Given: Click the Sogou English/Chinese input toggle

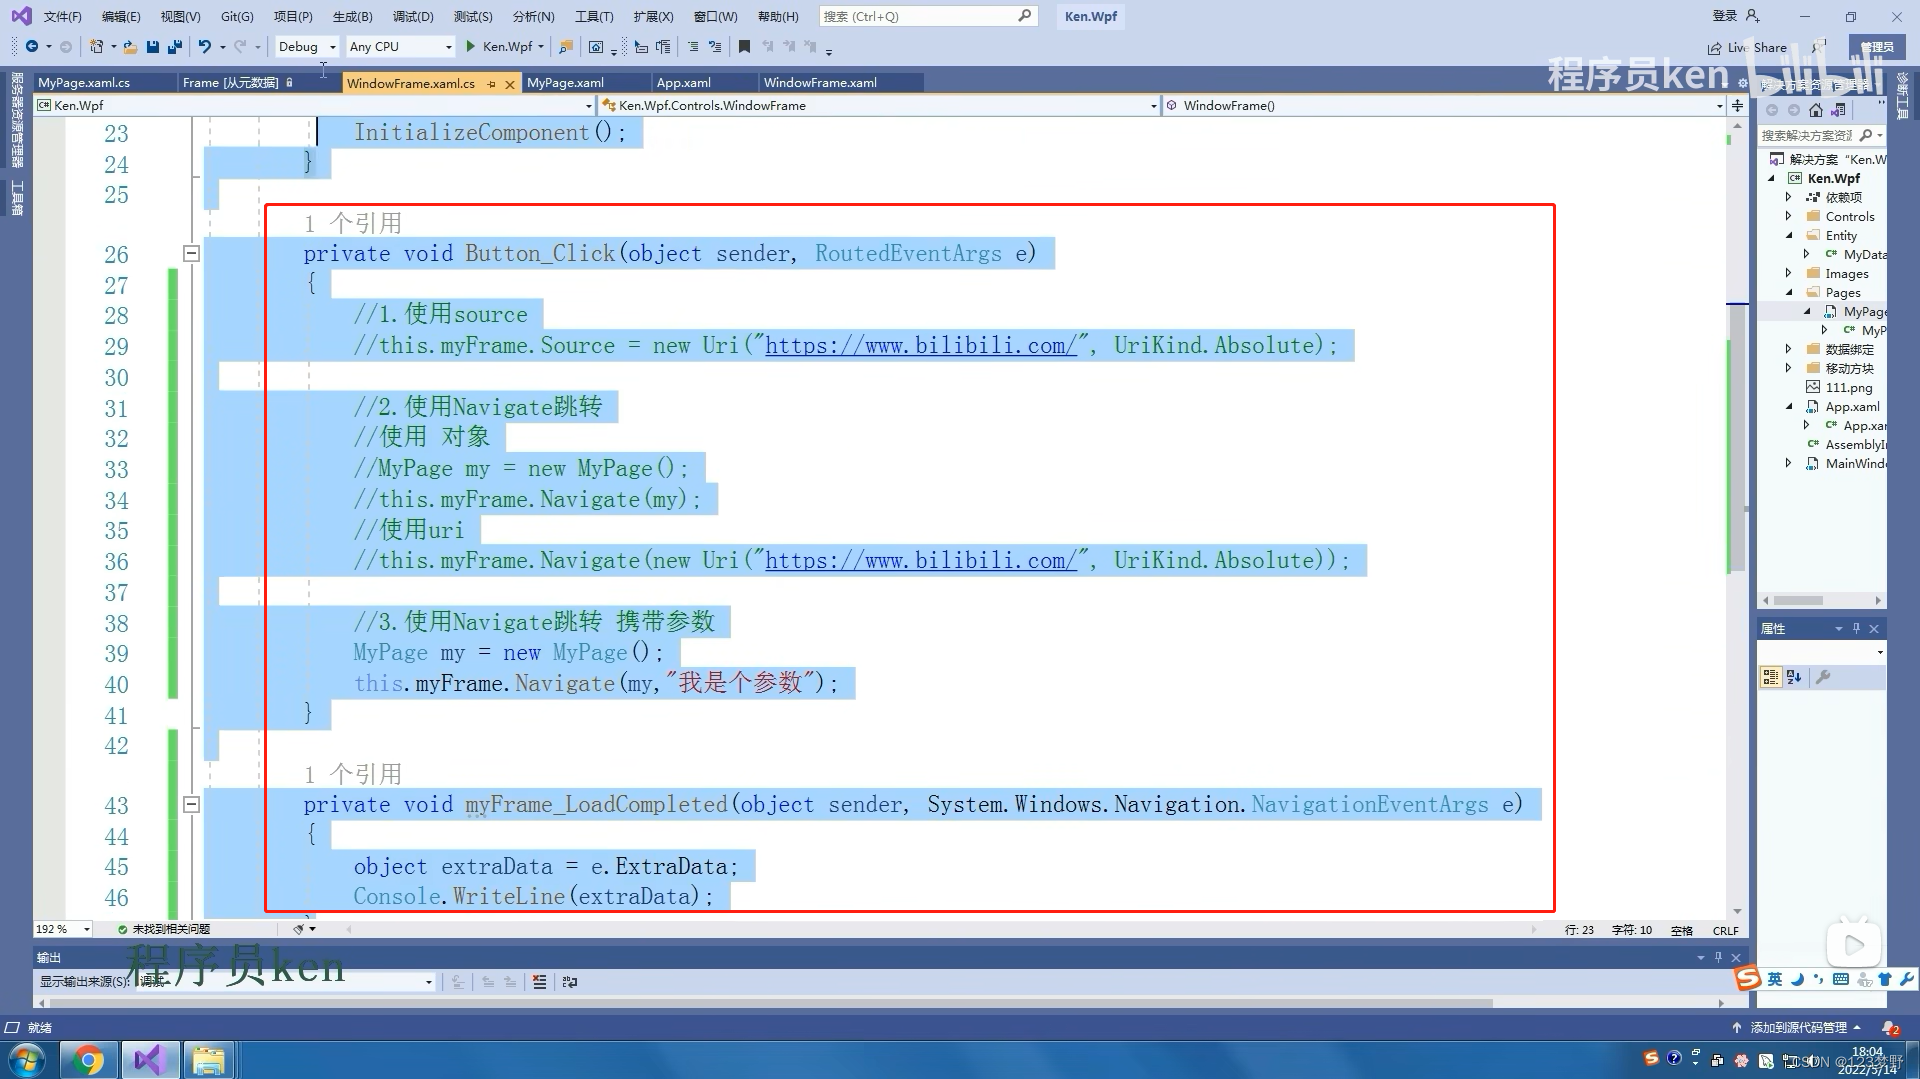Looking at the screenshot, I should [x=1775, y=979].
